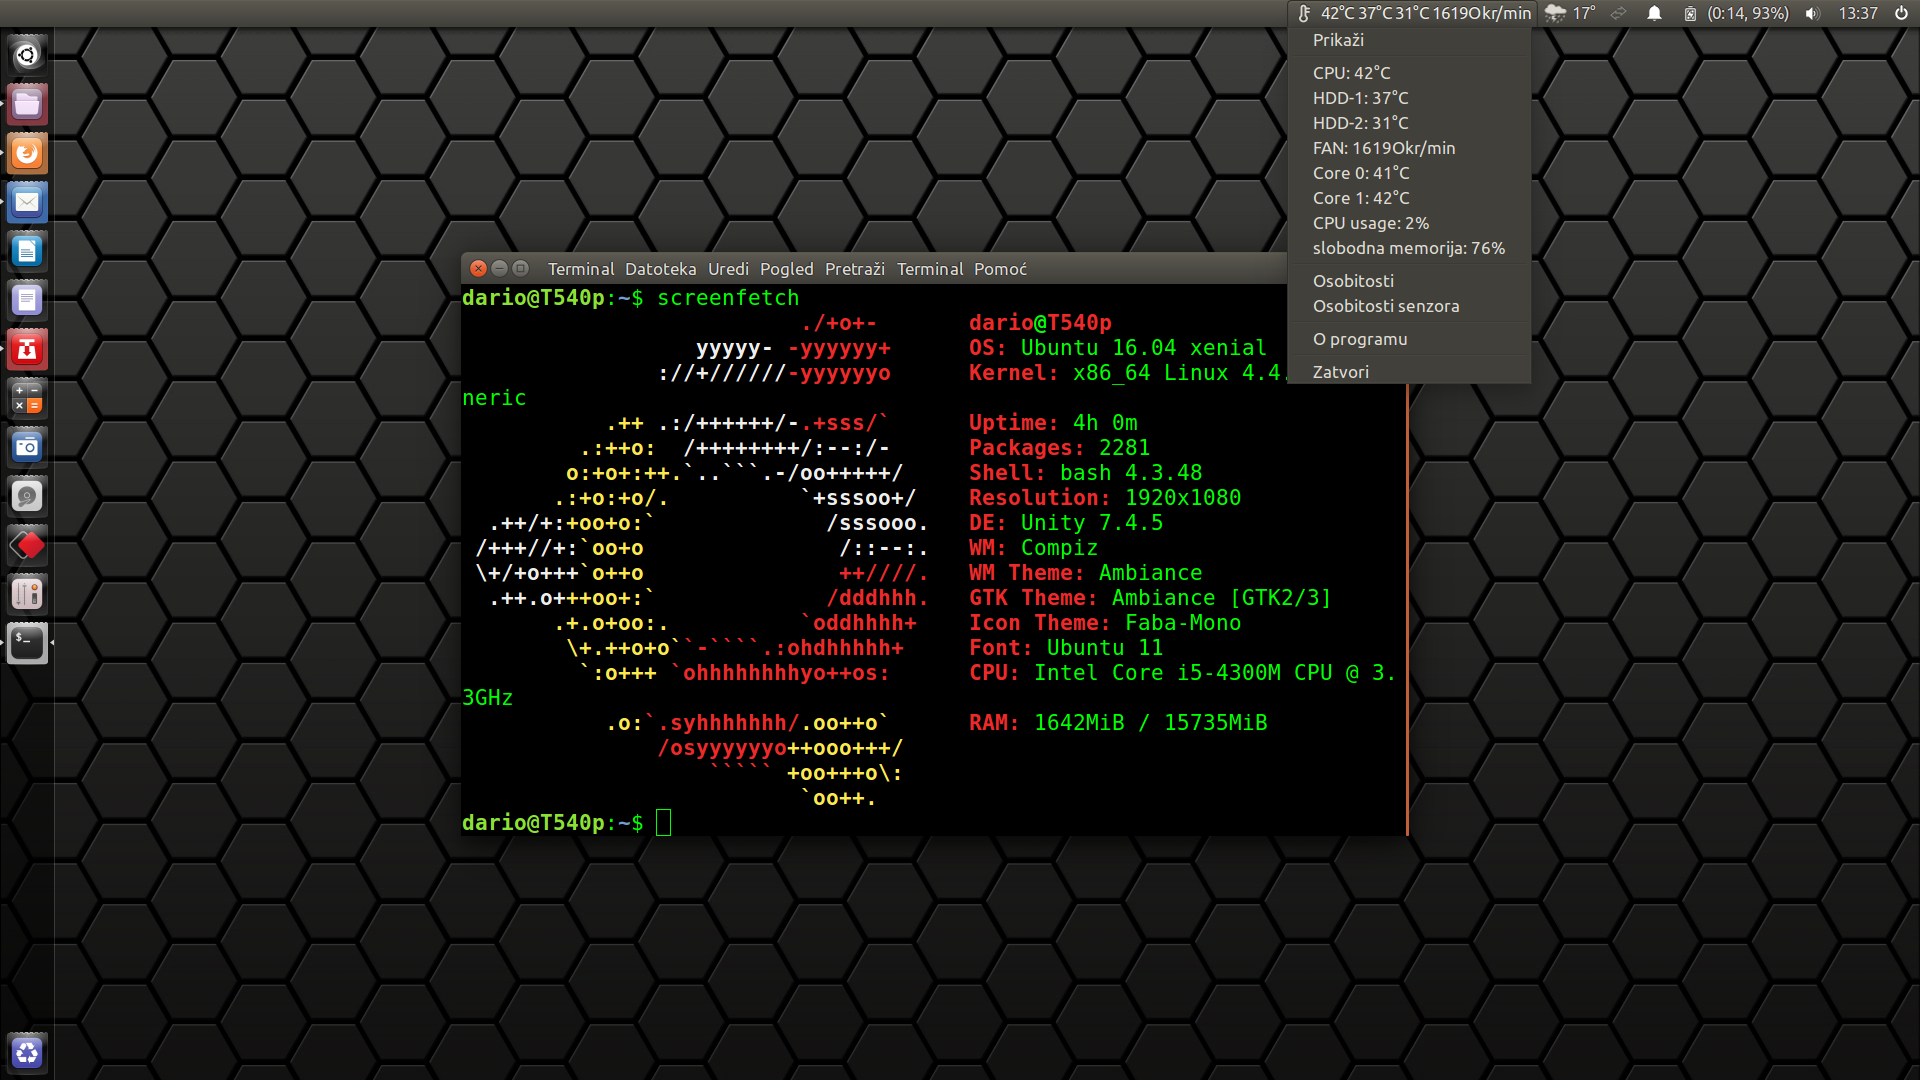Select the FAN: 1619Okr/min entry
The image size is (1920, 1080).
[1410, 148]
